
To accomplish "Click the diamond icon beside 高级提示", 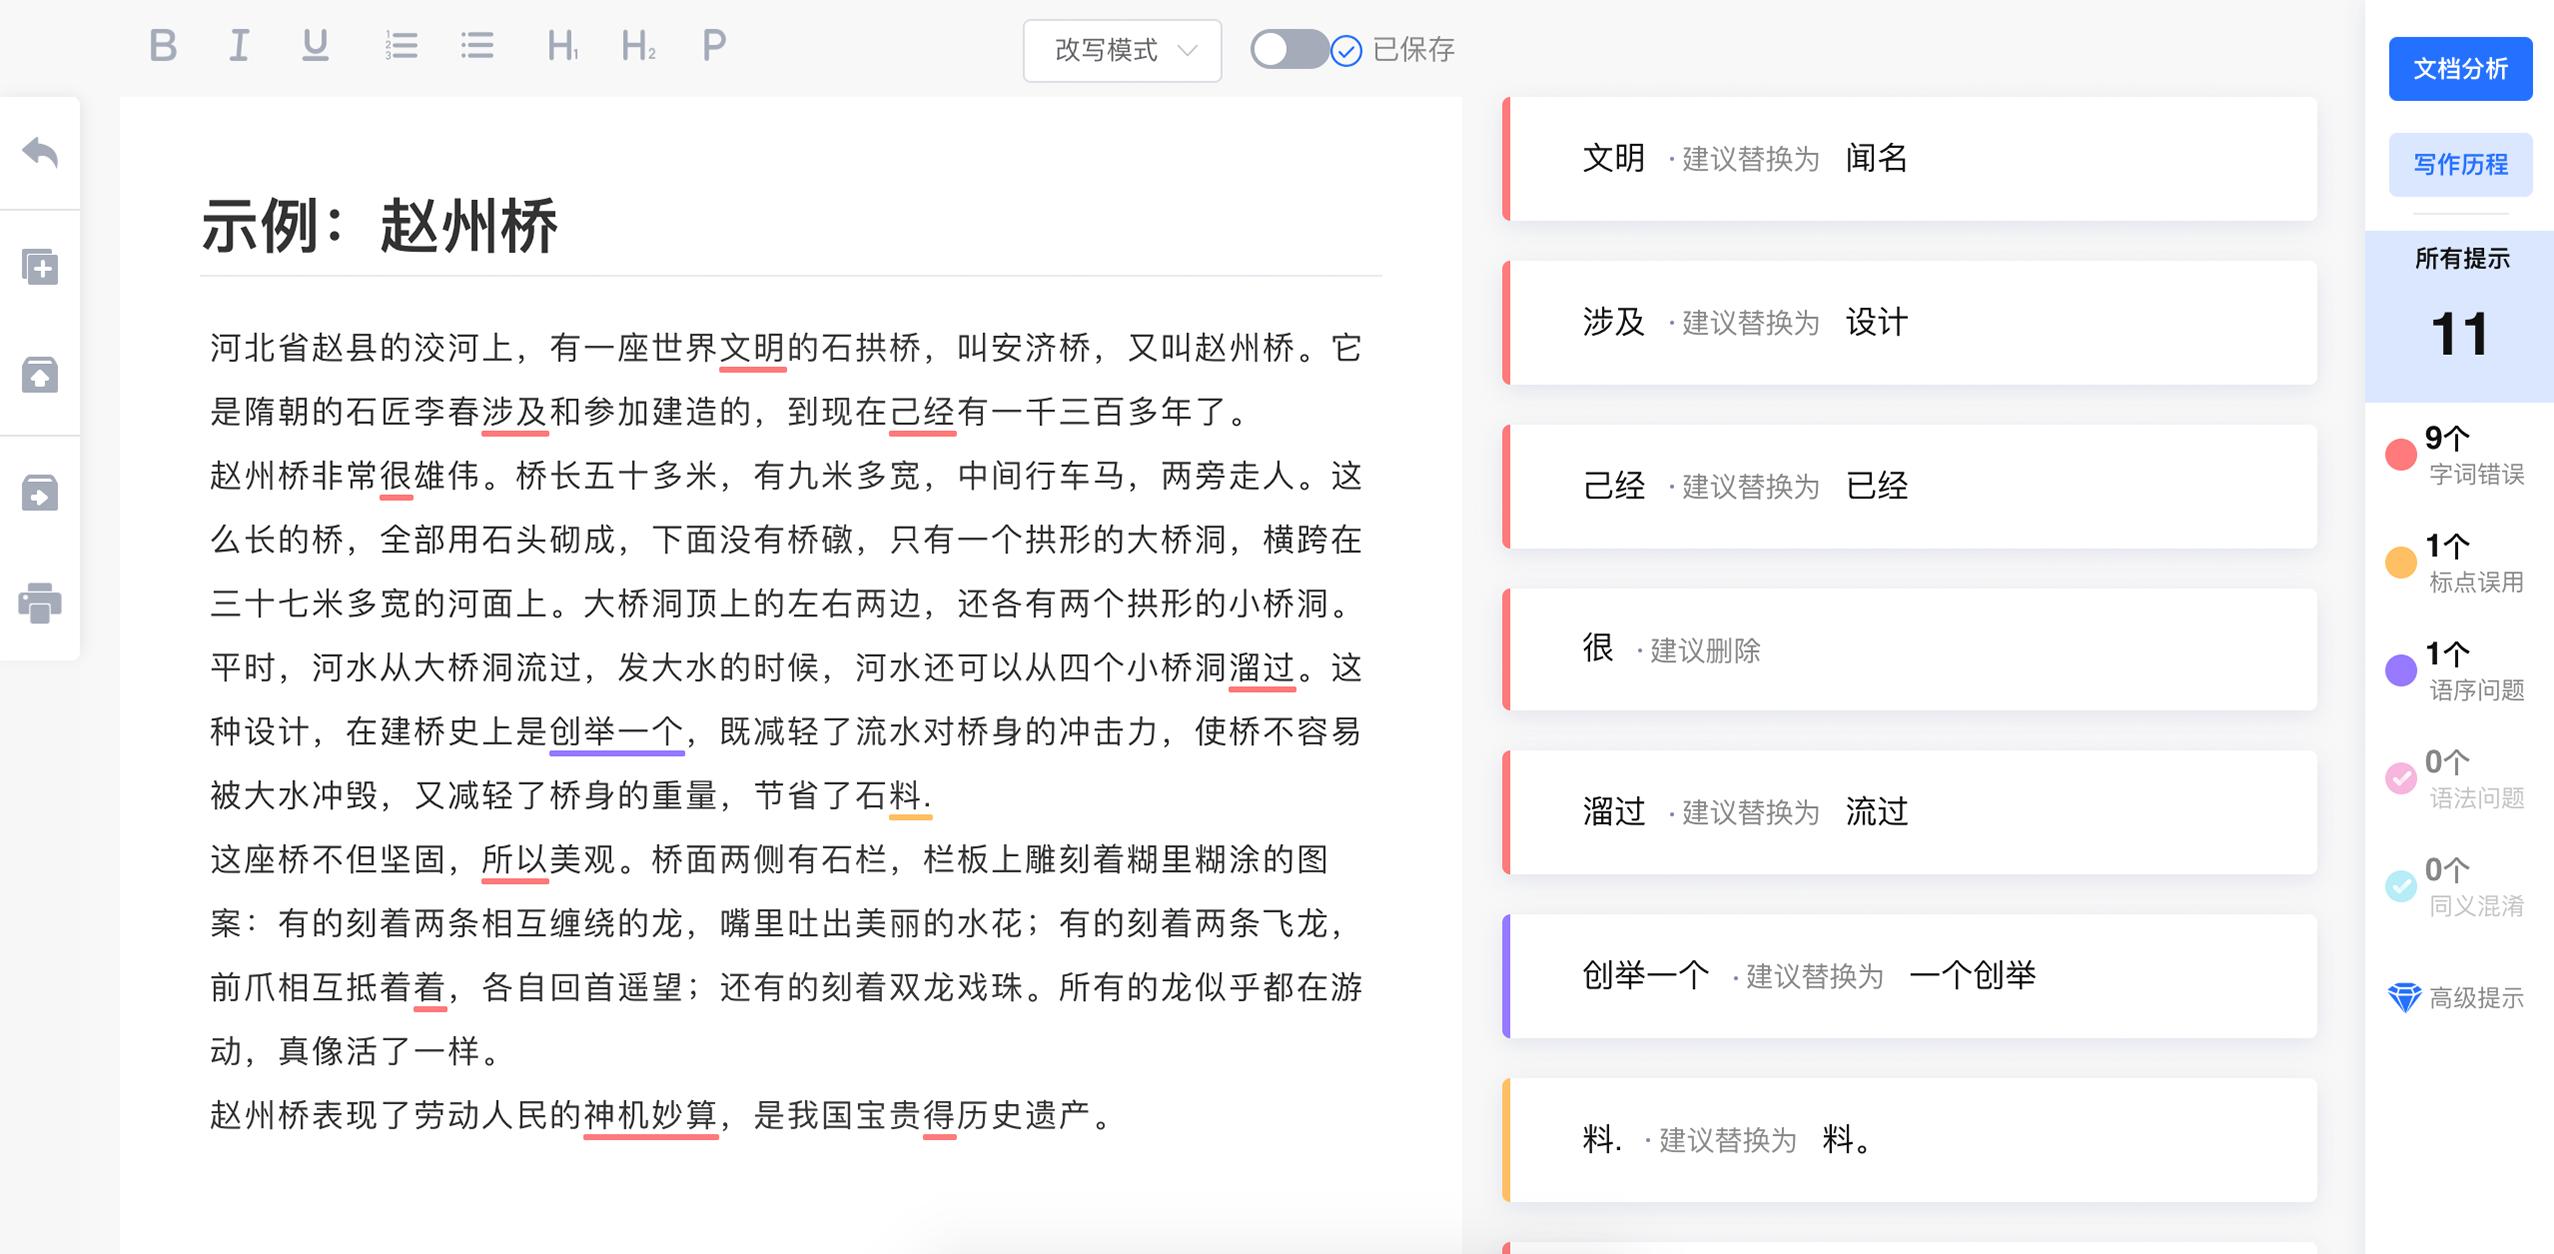I will click(2404, 997).
